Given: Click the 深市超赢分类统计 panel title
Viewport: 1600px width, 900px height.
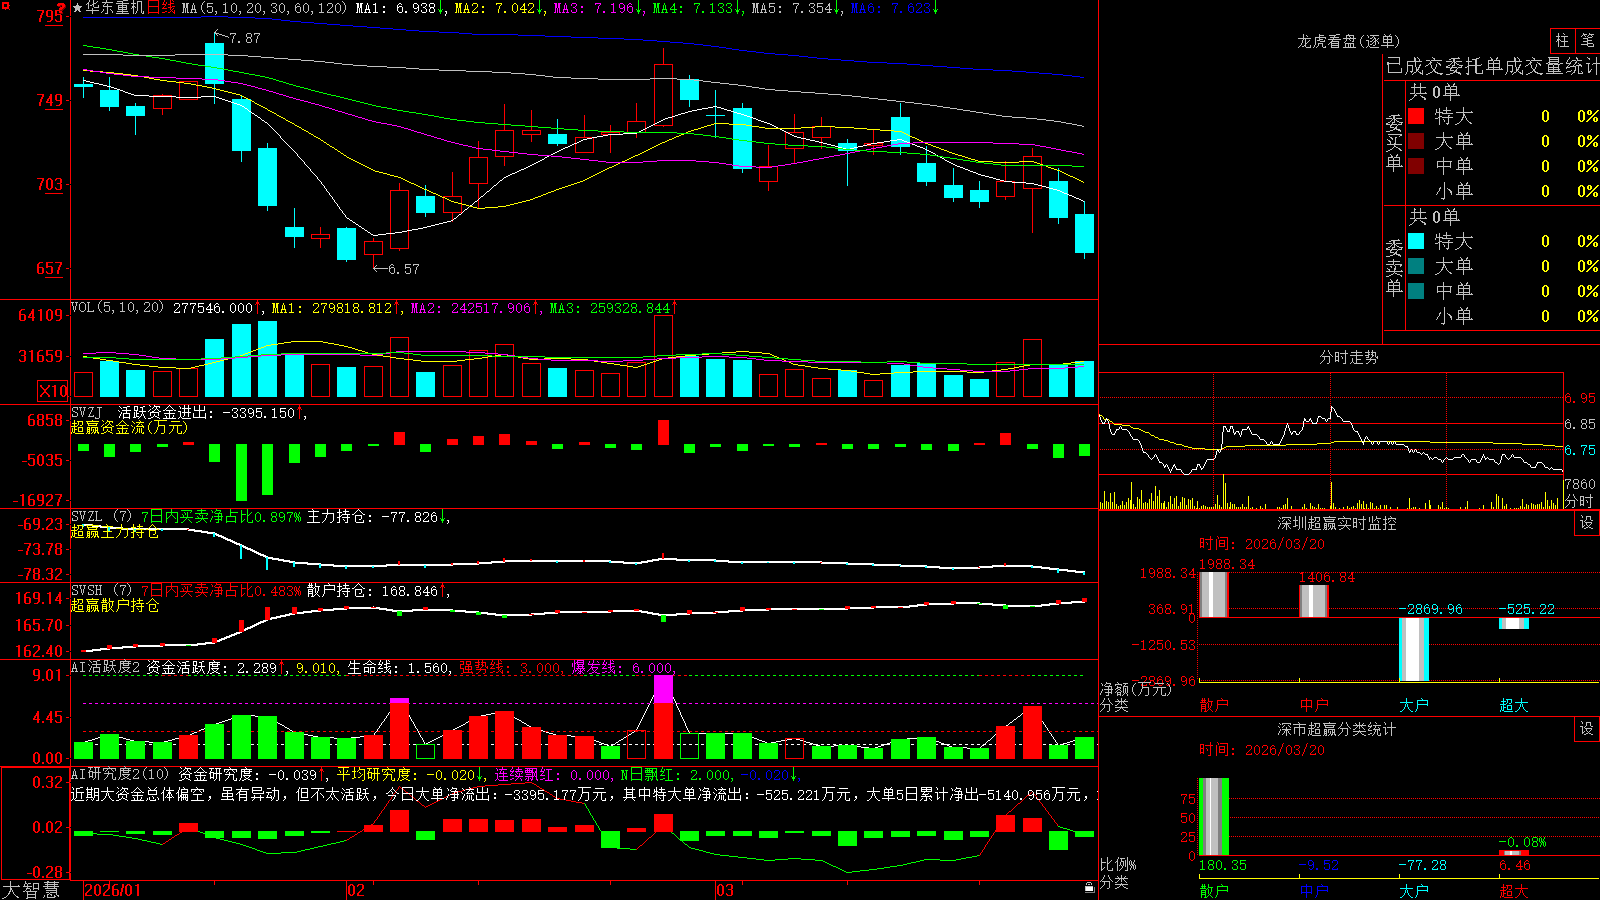Looking at the screenshot, I should click(x=1336, y=729).
